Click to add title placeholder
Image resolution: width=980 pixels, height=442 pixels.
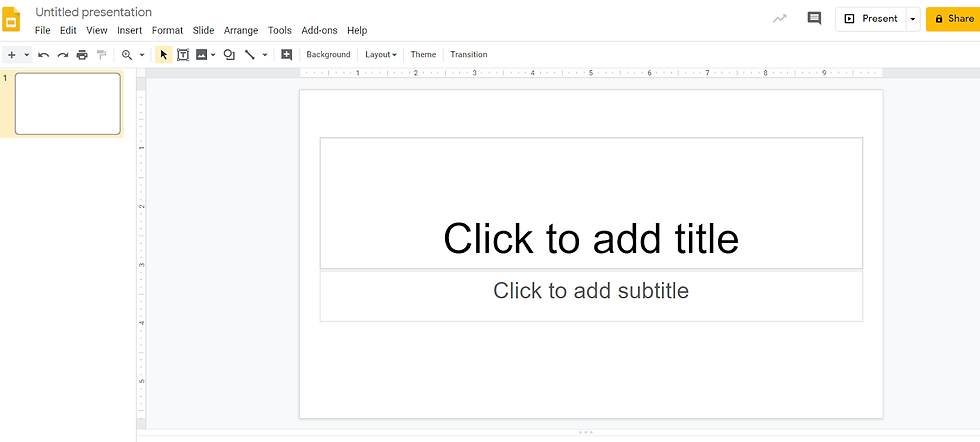click(x=591, y=203)
